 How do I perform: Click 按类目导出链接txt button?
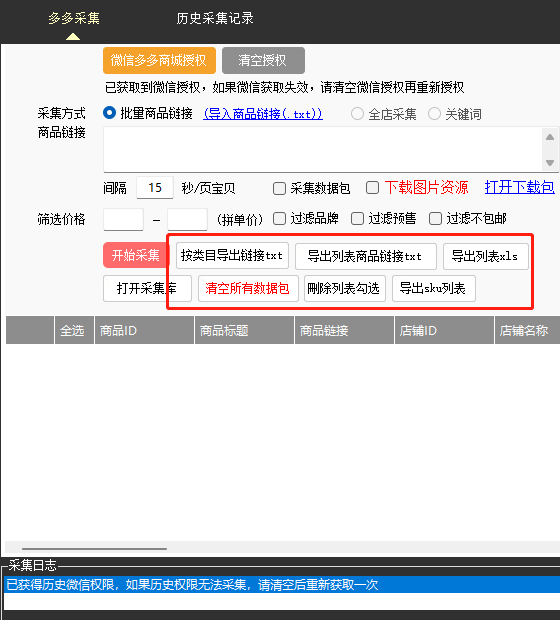pyautogui.click(x=232, y=256)
